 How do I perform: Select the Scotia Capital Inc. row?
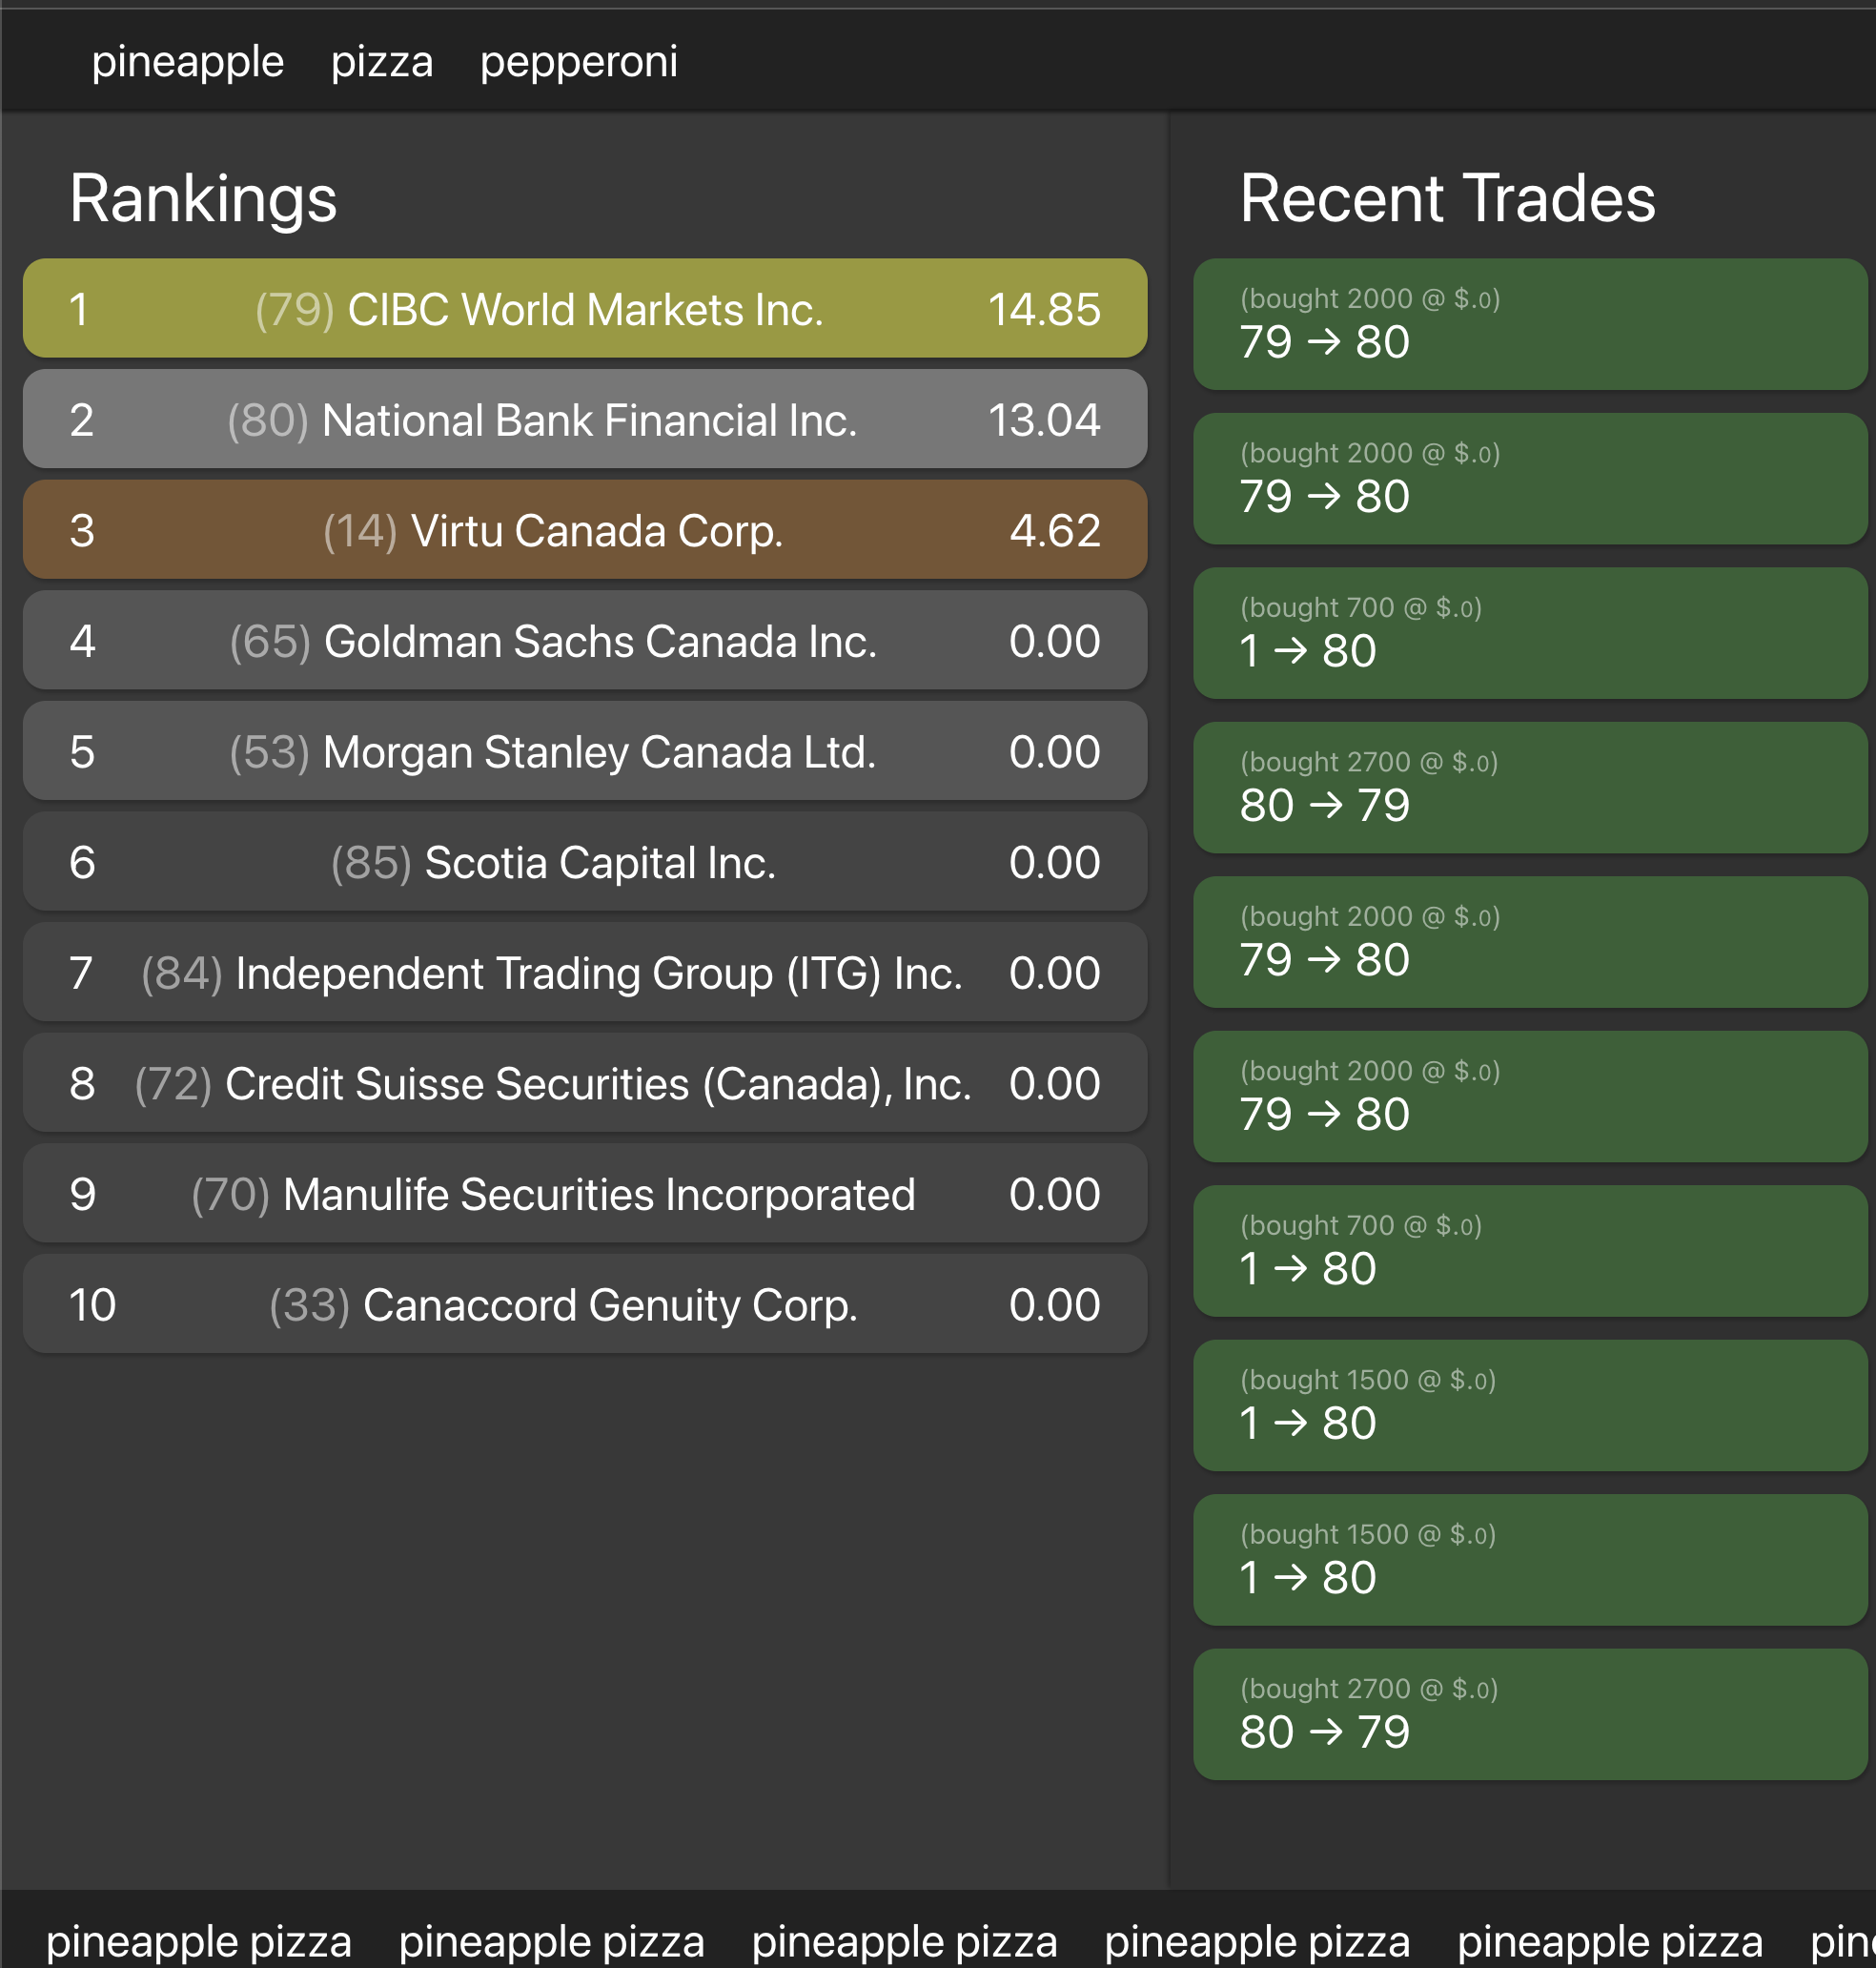(x=584, y=862)
